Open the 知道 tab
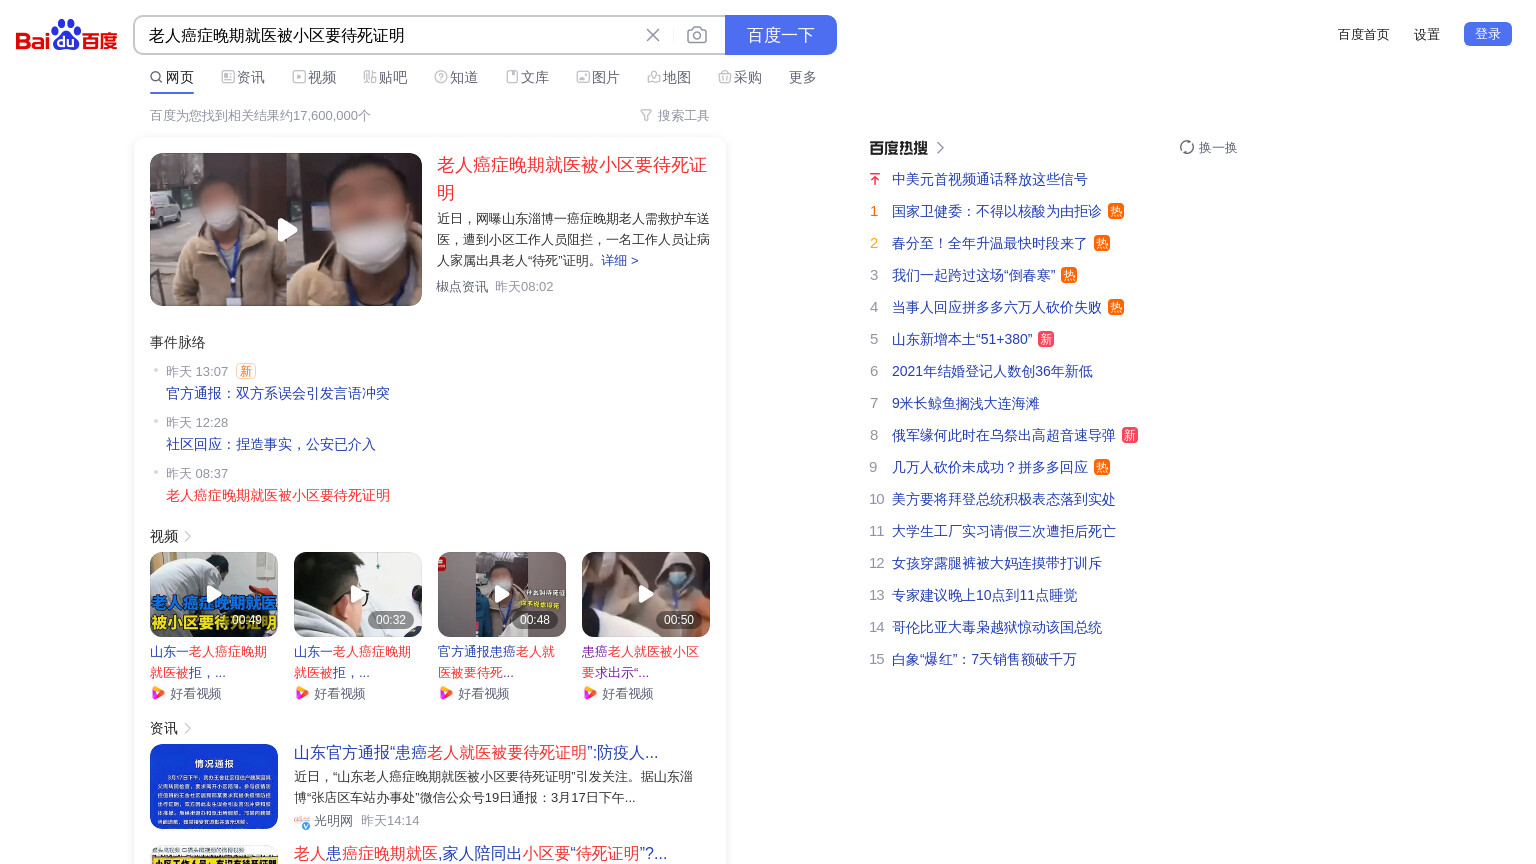 [456, 77]
